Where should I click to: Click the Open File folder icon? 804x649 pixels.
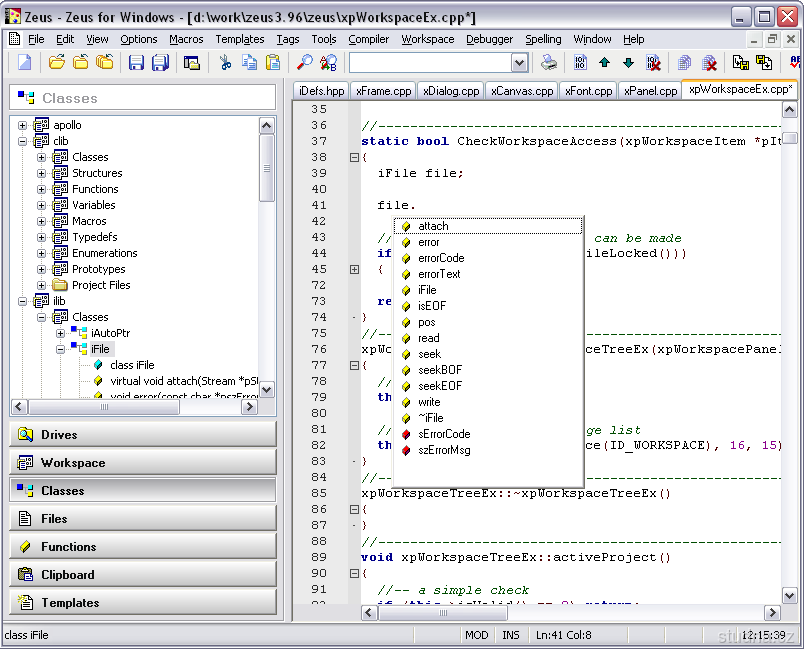tap(57, 63)
